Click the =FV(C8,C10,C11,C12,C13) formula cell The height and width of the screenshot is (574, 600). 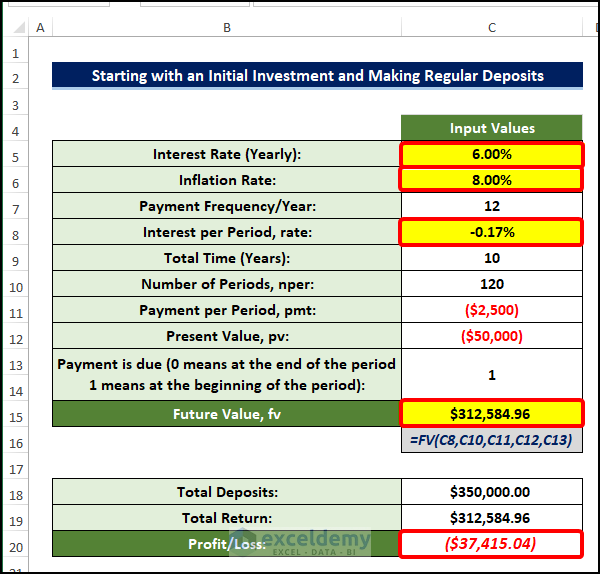tap(492, 440)
